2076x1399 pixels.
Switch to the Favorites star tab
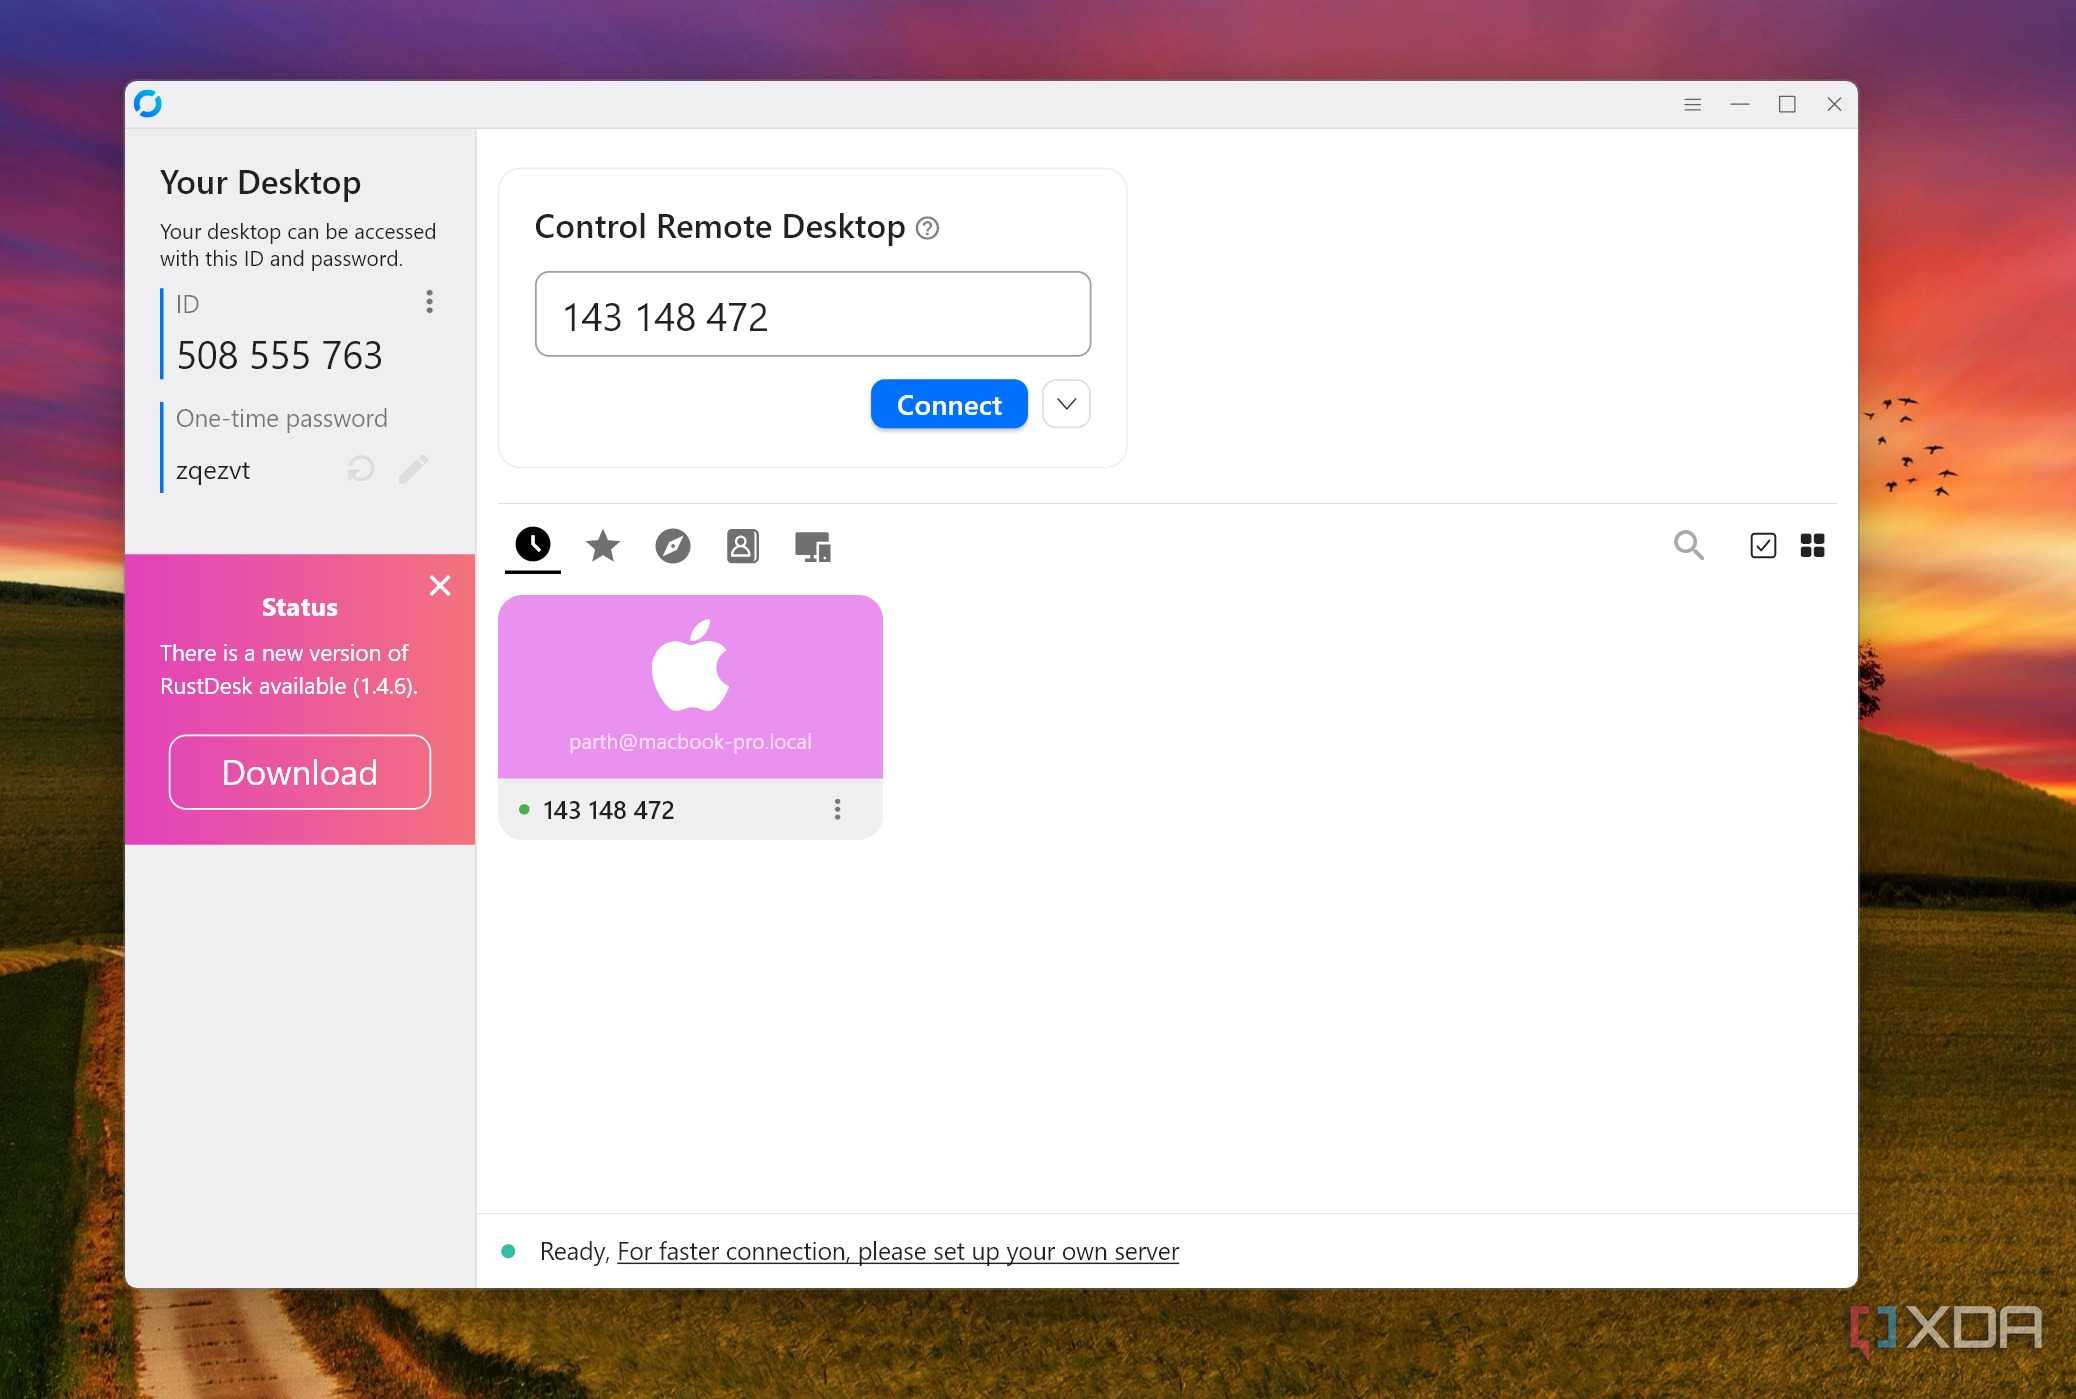(603, 546)
